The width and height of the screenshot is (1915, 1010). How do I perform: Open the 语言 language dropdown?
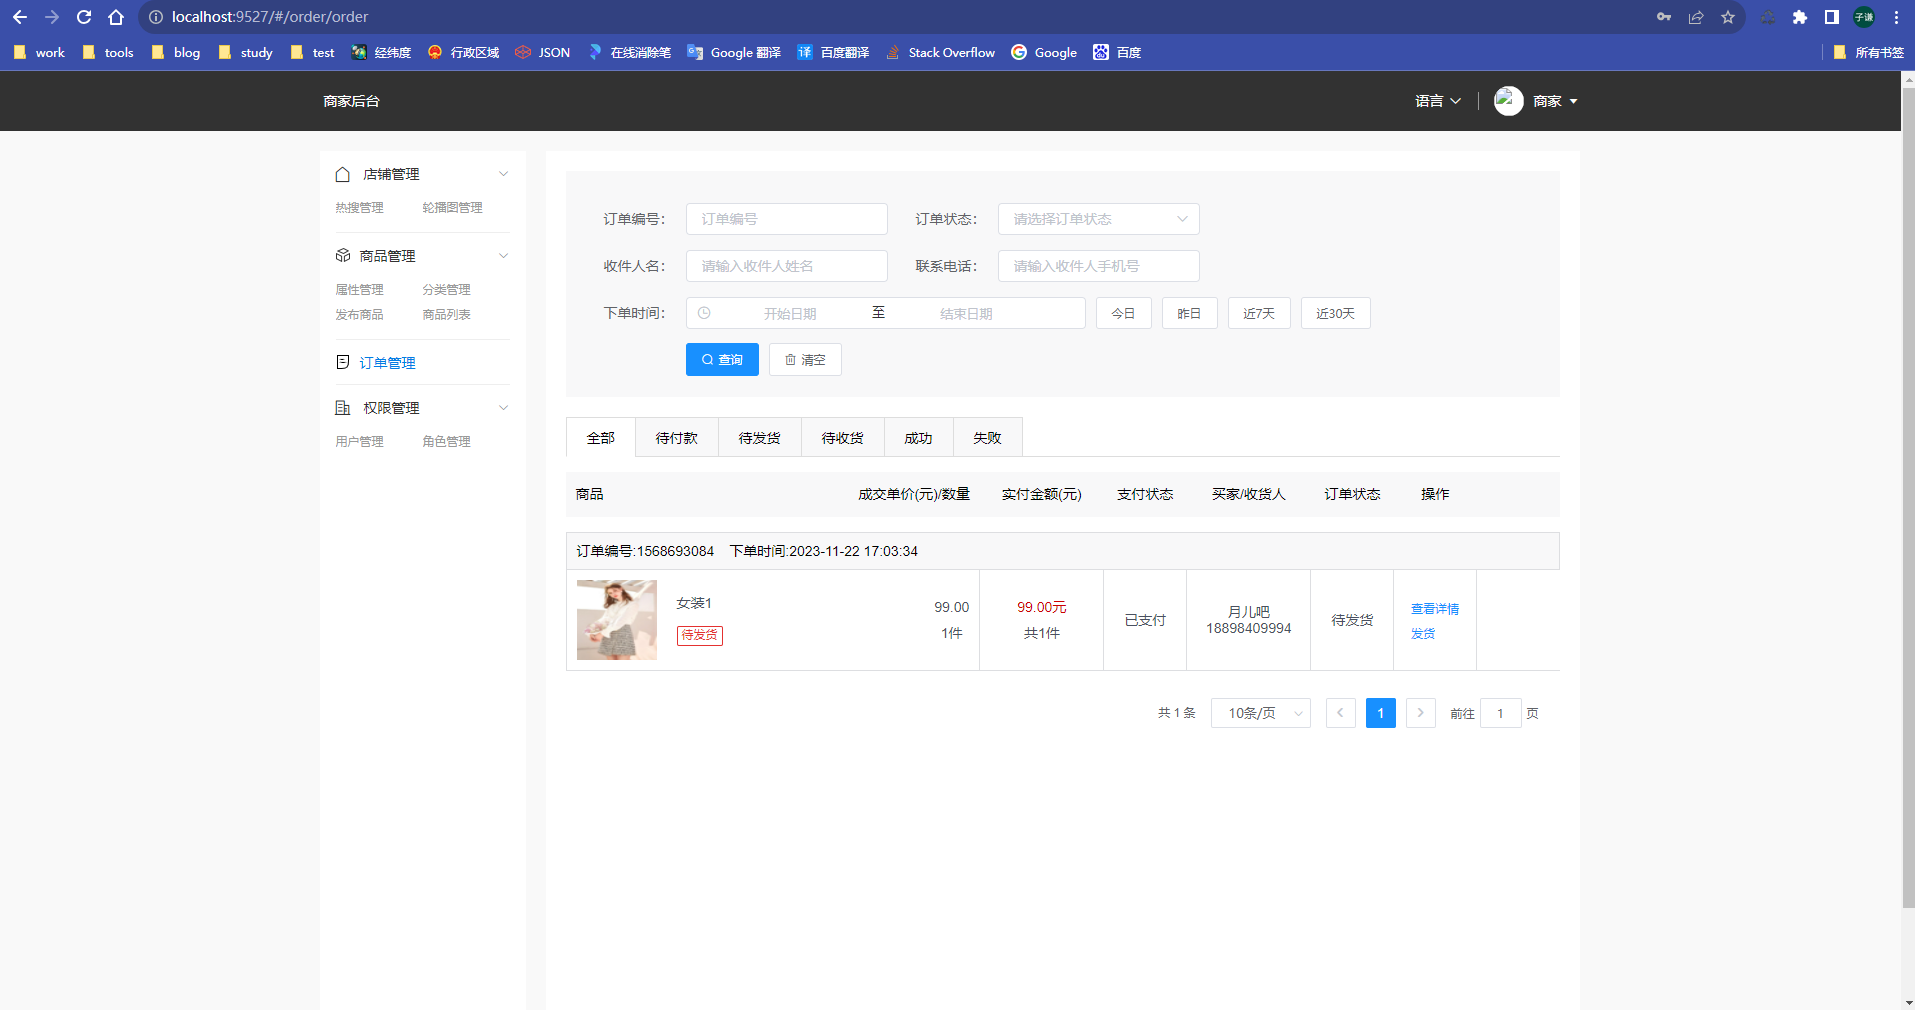pyautogui.click(x=1436, y=100)
